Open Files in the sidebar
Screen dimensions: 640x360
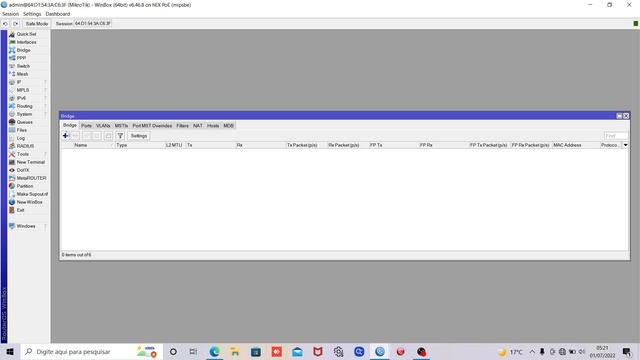22,130
